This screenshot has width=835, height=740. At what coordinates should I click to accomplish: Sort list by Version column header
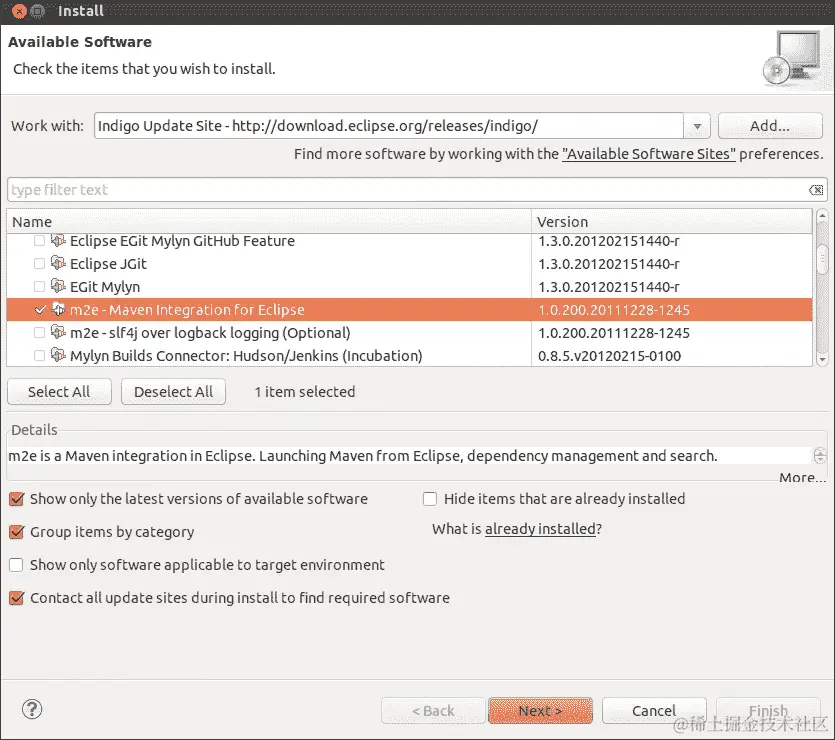[672, 221]
